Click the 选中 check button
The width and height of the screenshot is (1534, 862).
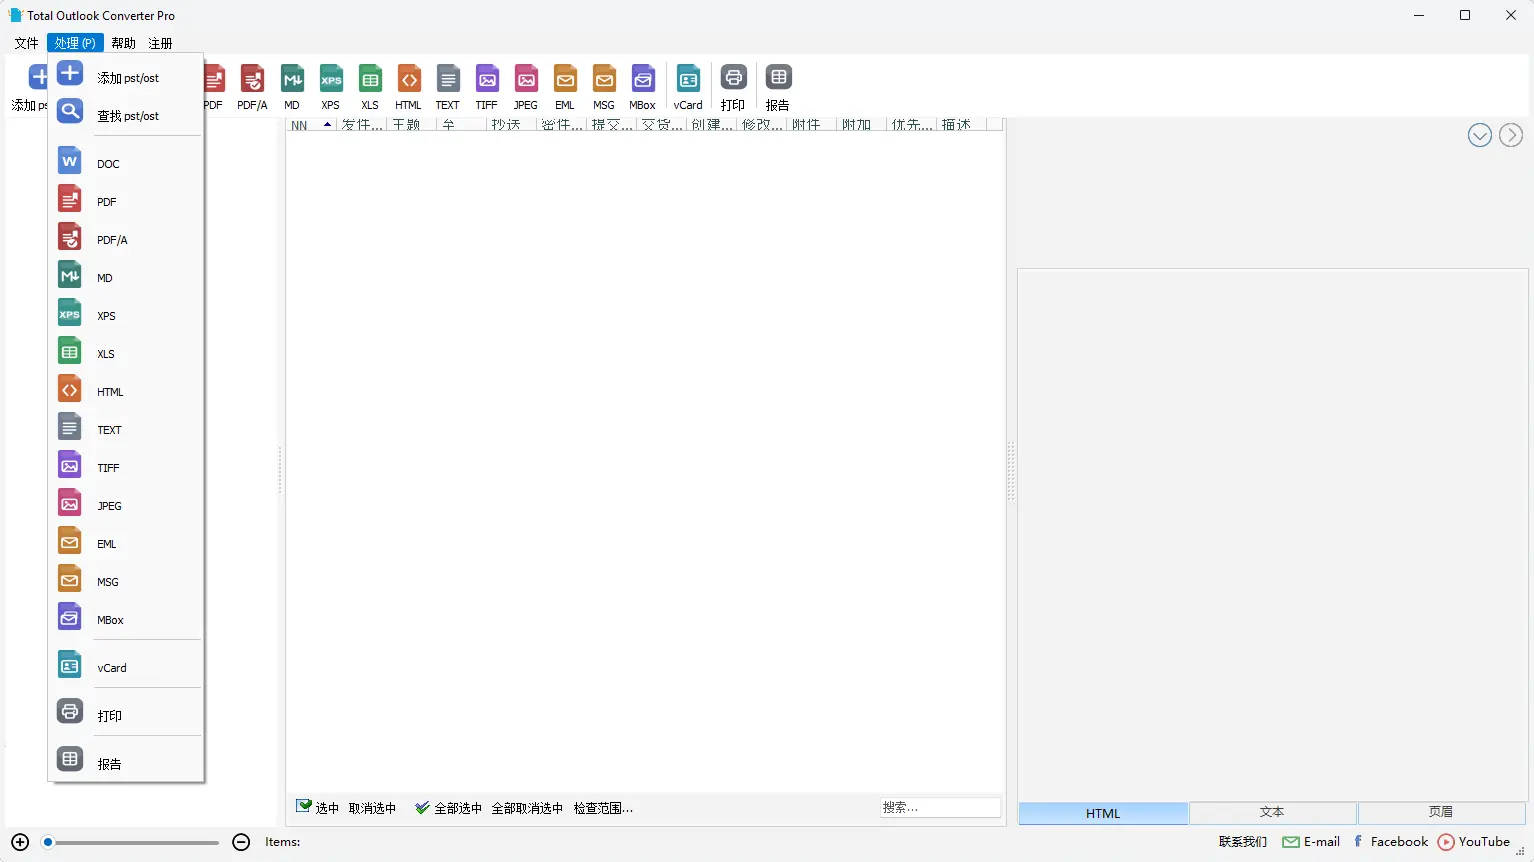tap(318, 808)
